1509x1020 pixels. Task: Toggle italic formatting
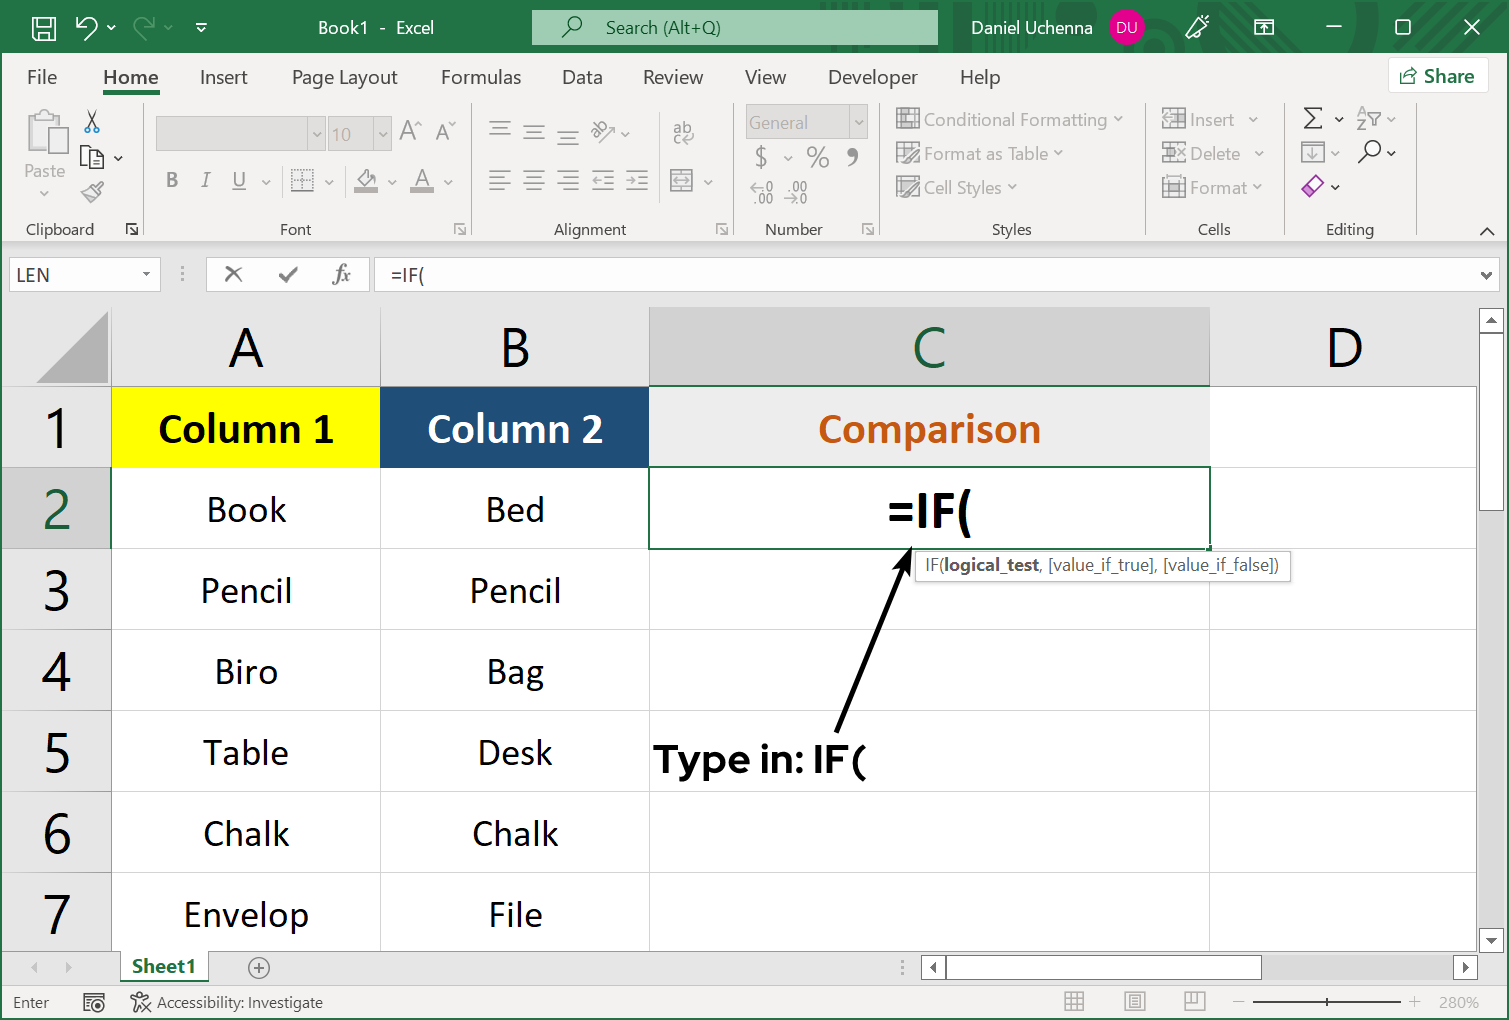point(205,180)
